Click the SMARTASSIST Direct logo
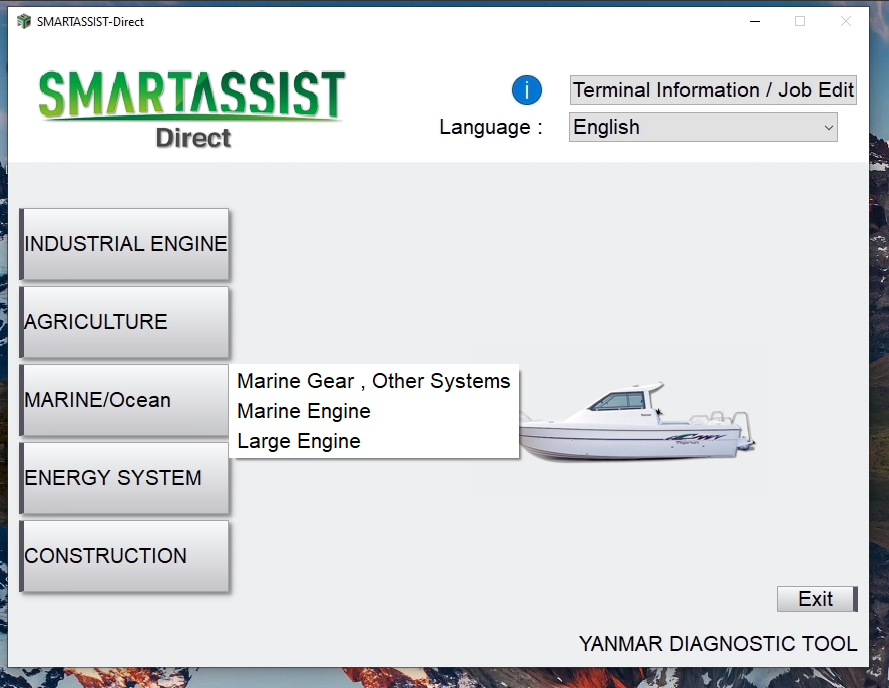 tap(192, 105)
